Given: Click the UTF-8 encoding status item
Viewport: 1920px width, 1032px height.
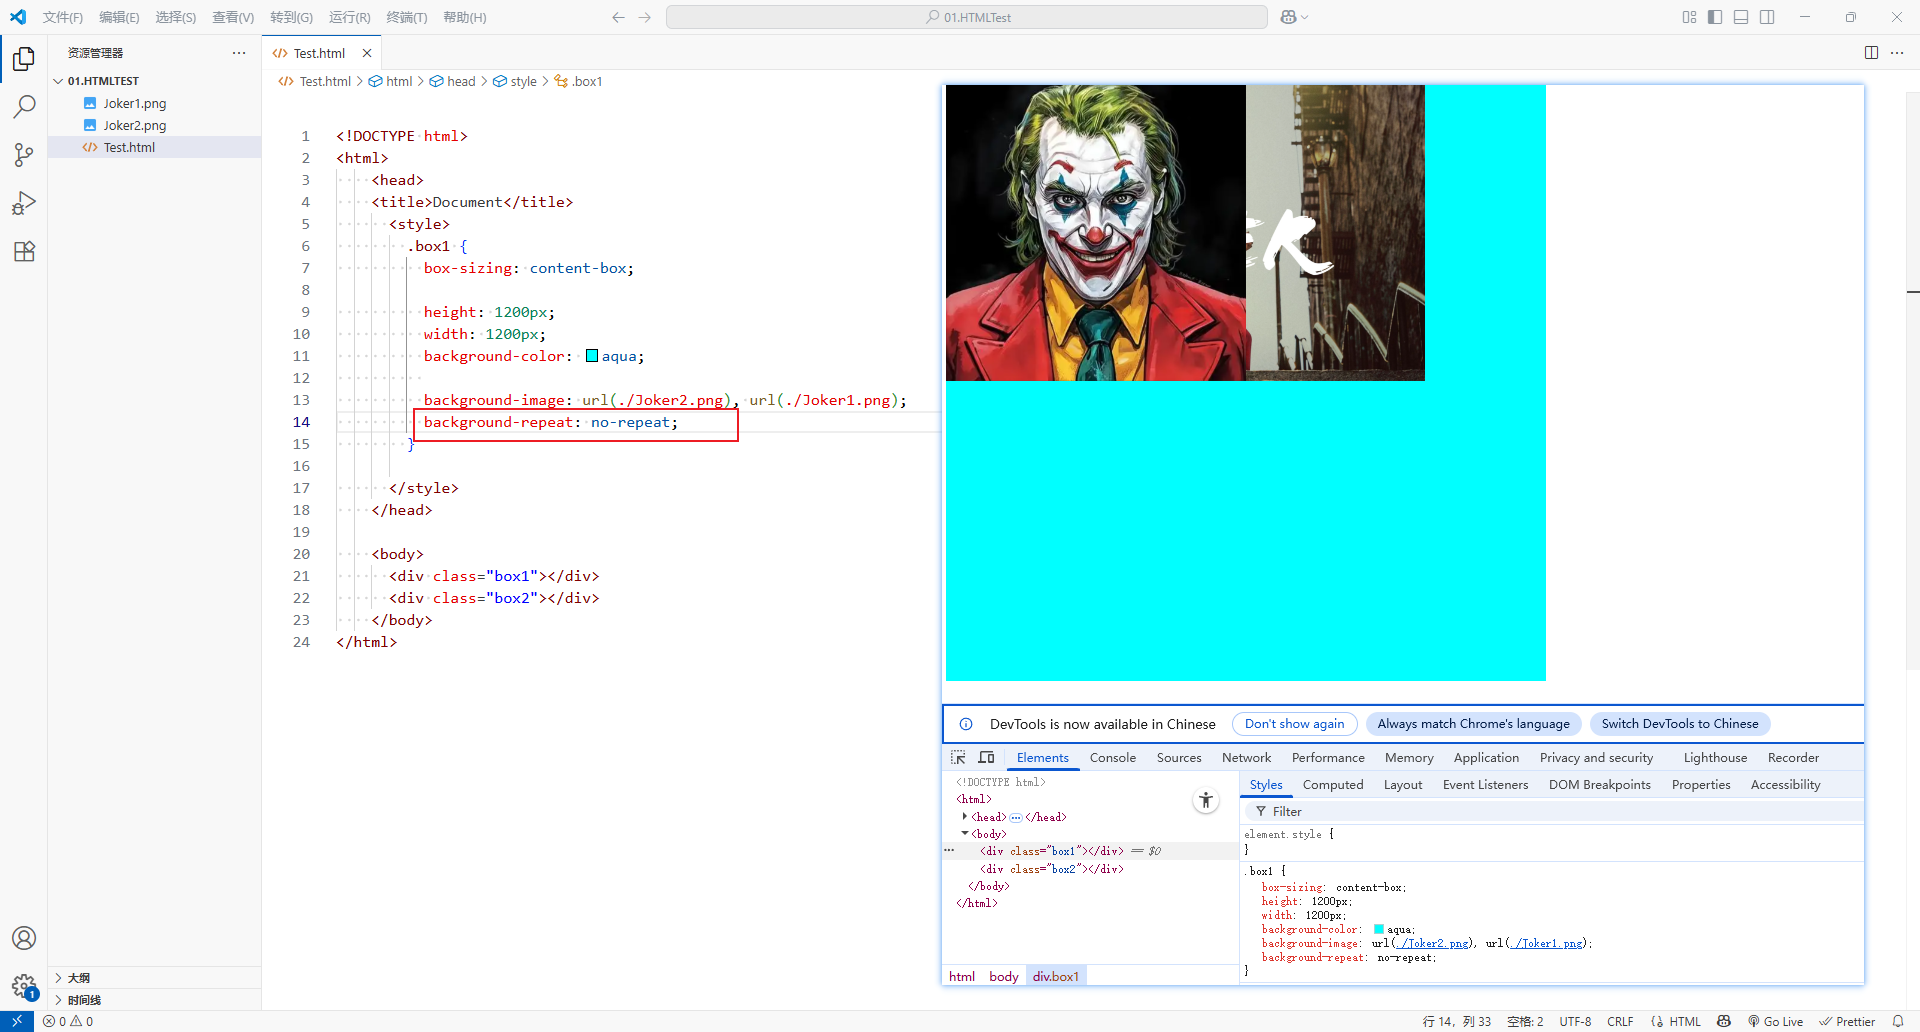Looking at the screenshot, I should pos(1575,1021).
